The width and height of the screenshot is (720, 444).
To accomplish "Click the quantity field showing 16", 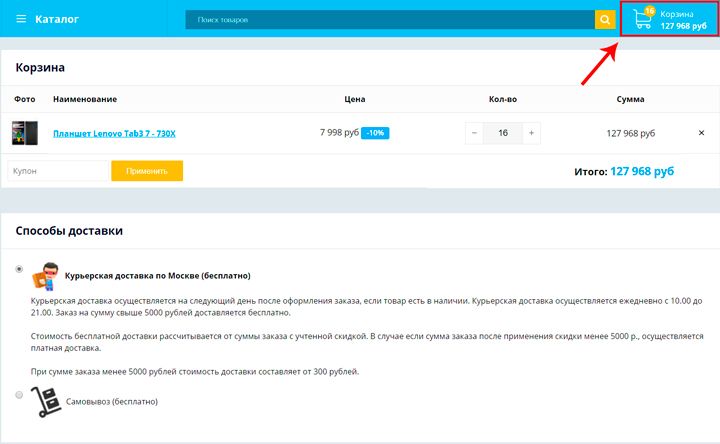I will 502,133.
